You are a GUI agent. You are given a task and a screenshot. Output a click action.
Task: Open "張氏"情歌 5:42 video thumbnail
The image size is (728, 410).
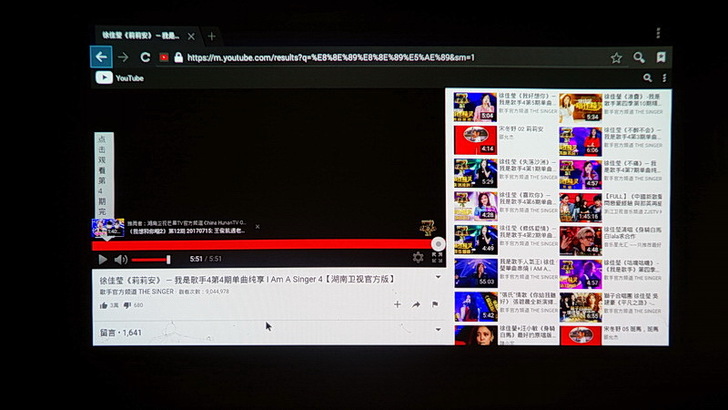[475, 306]
